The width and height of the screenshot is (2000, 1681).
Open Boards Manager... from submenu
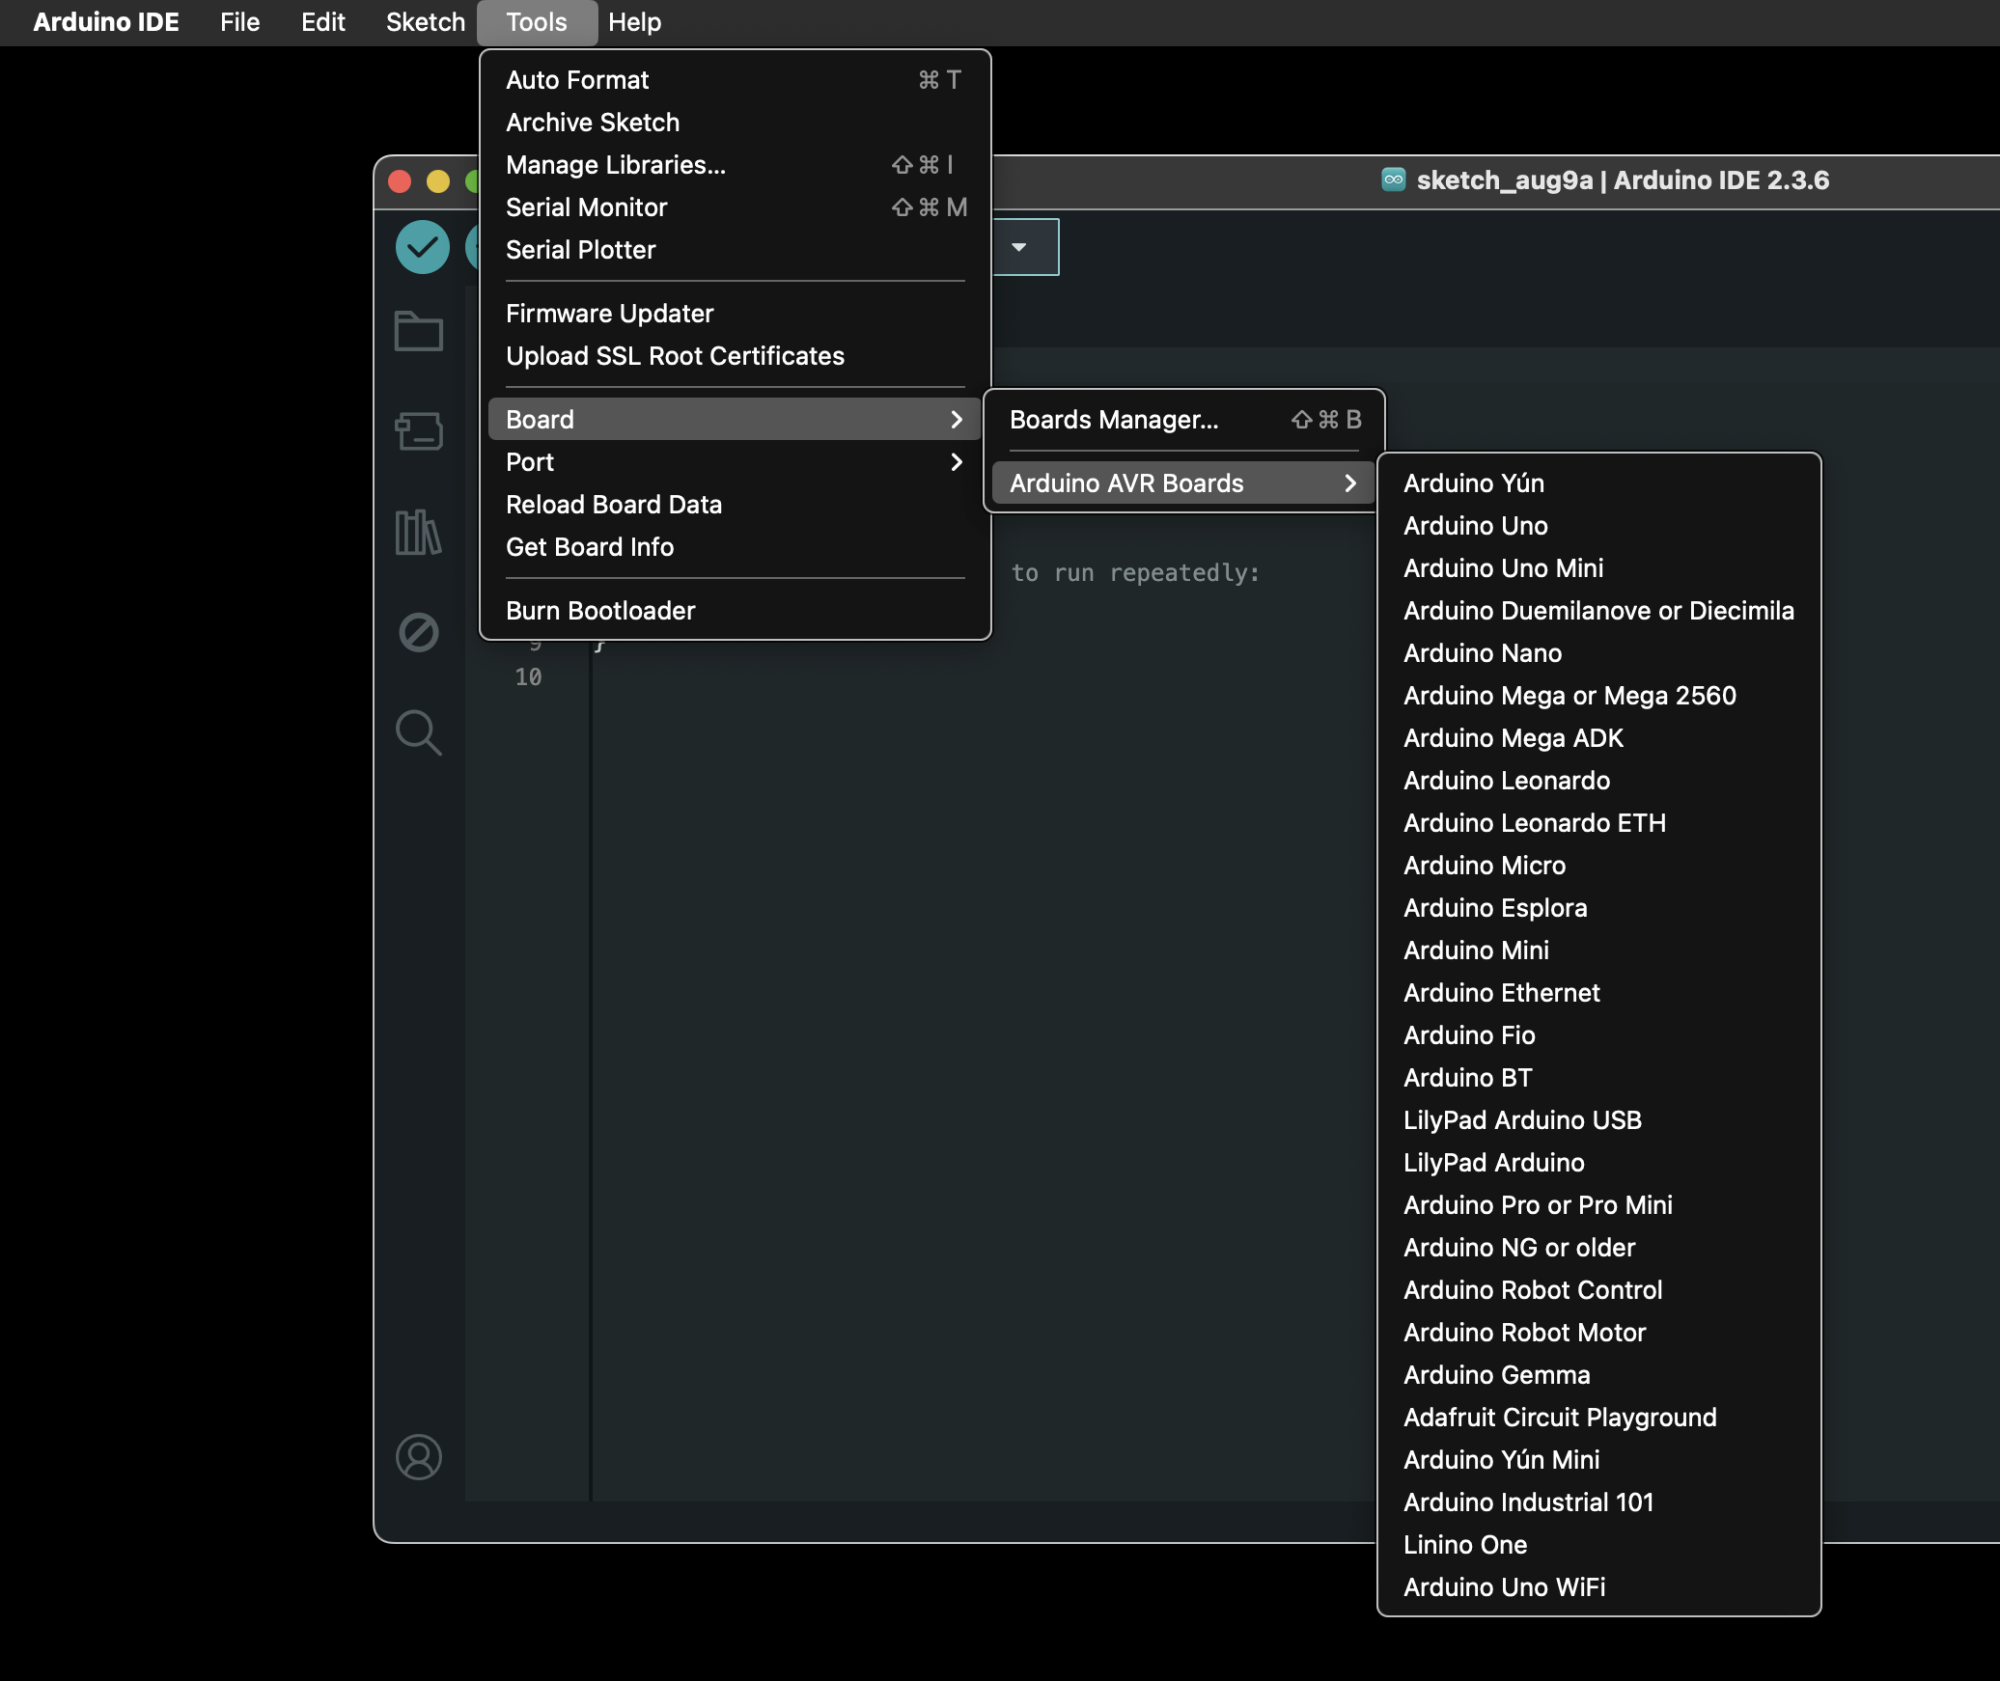click(1184, 419)
